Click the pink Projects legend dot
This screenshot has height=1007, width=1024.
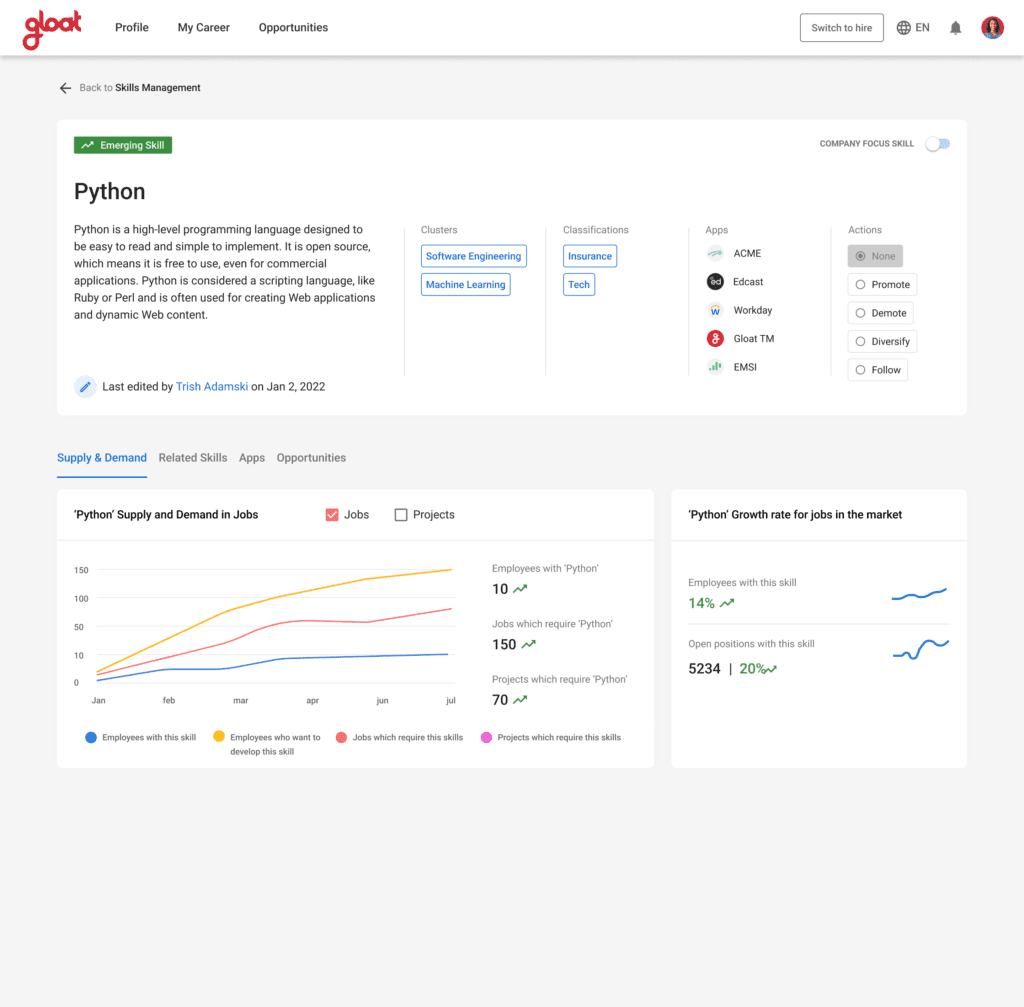click(486, 737)
